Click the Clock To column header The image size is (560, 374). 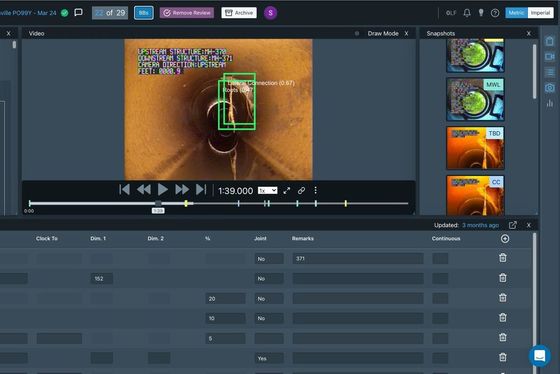(x=47, y=238)
